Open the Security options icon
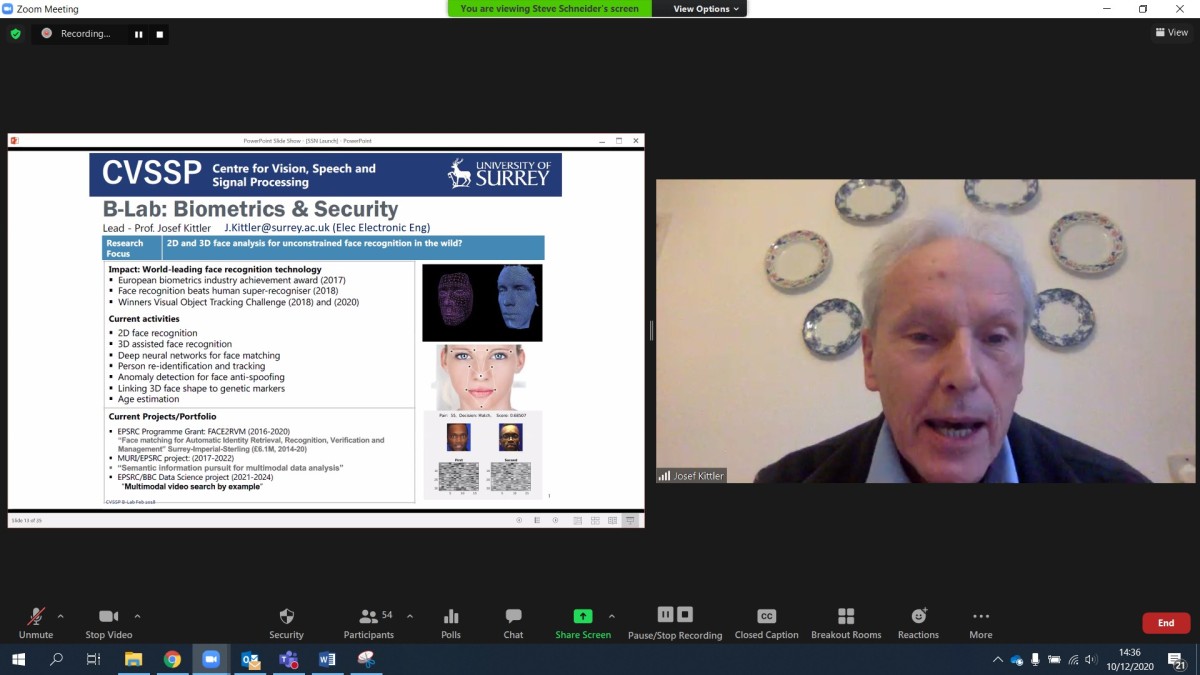The height and width of the screenshot is (675, 1200). pyautogui.click(x=286, y=617)
